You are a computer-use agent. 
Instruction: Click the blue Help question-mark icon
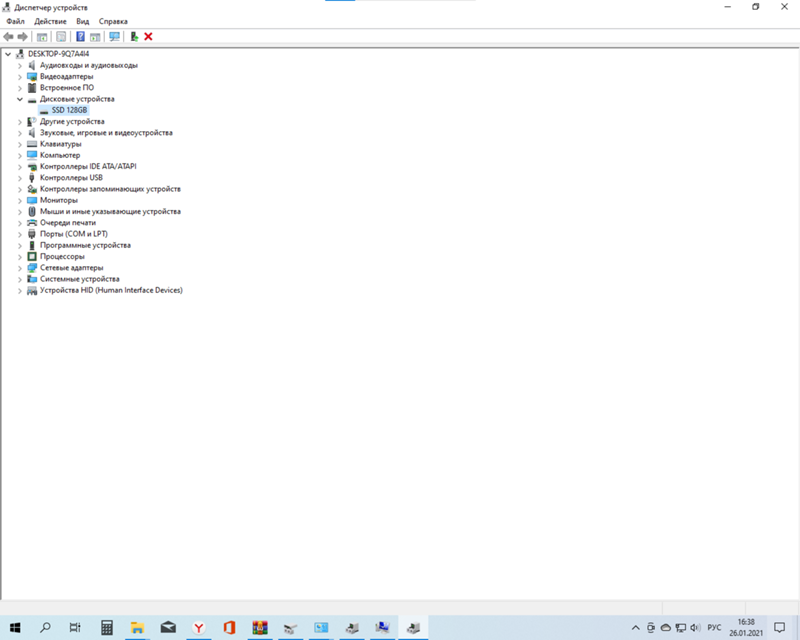pos(80,37)
